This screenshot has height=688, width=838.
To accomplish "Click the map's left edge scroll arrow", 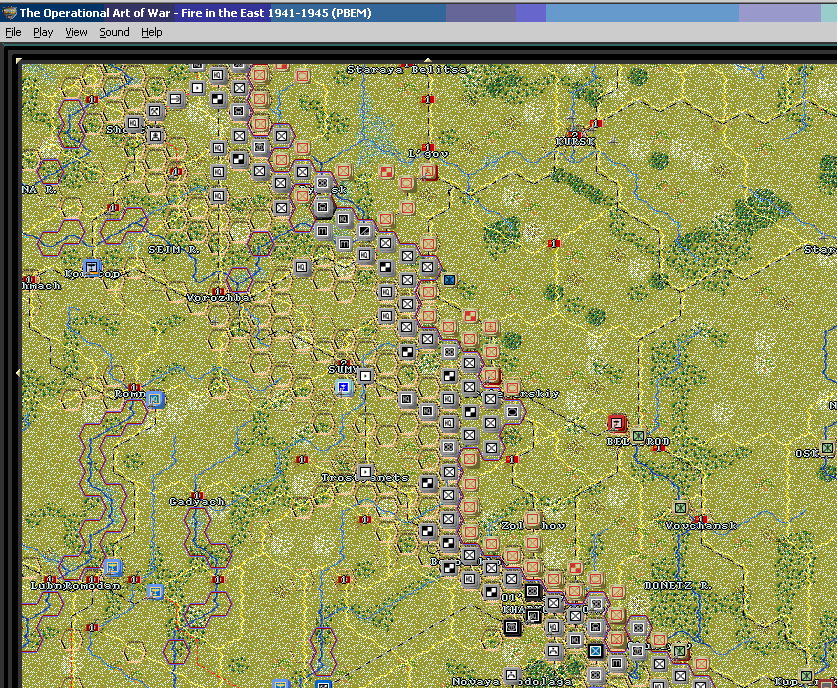I will coord(19,373).
